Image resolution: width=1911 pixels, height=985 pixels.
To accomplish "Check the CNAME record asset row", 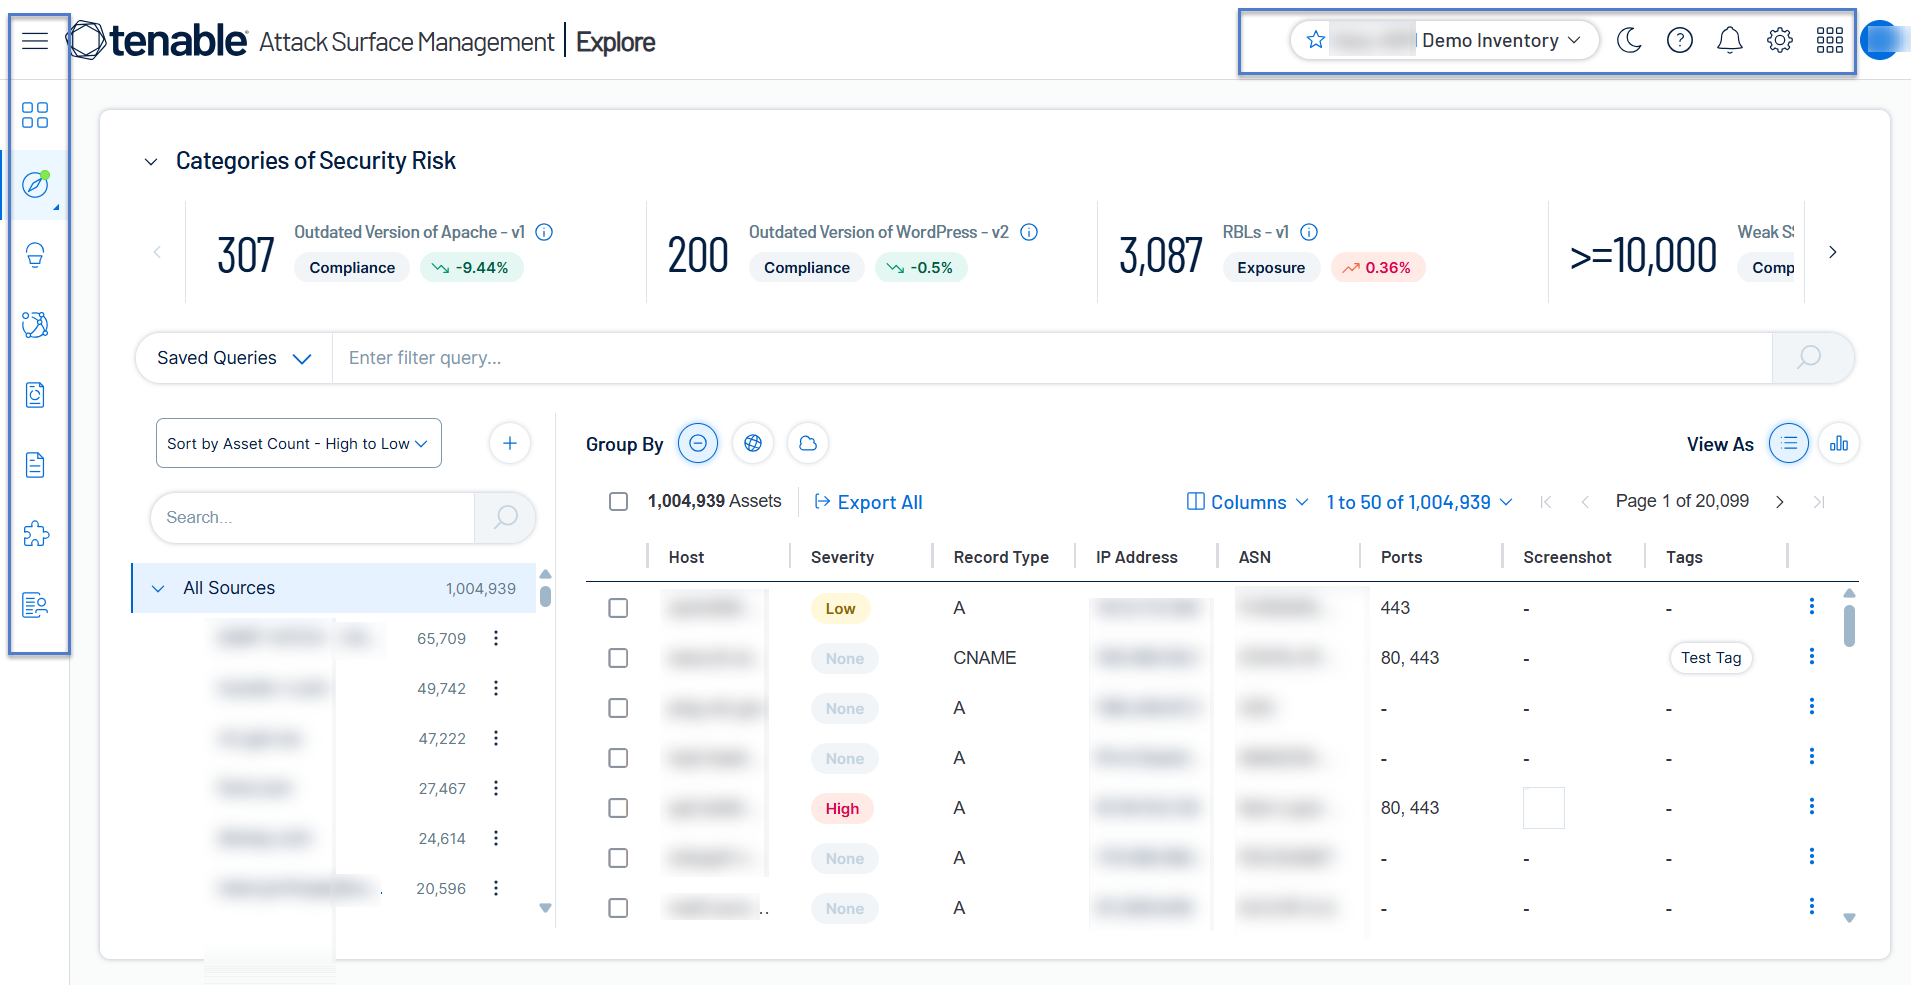I will coord(619,658).
